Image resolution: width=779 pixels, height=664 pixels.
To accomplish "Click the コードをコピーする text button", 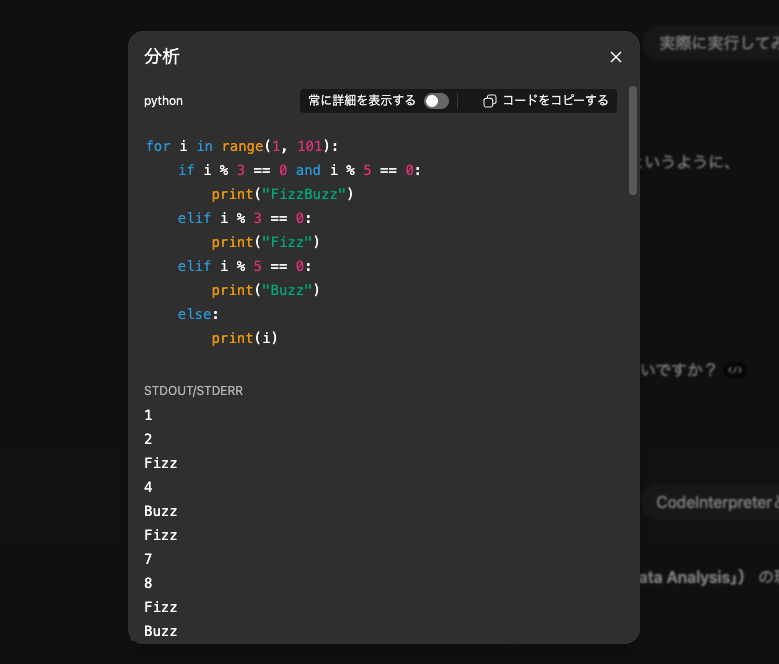I will pyautogui.click(x=555, y=101).
